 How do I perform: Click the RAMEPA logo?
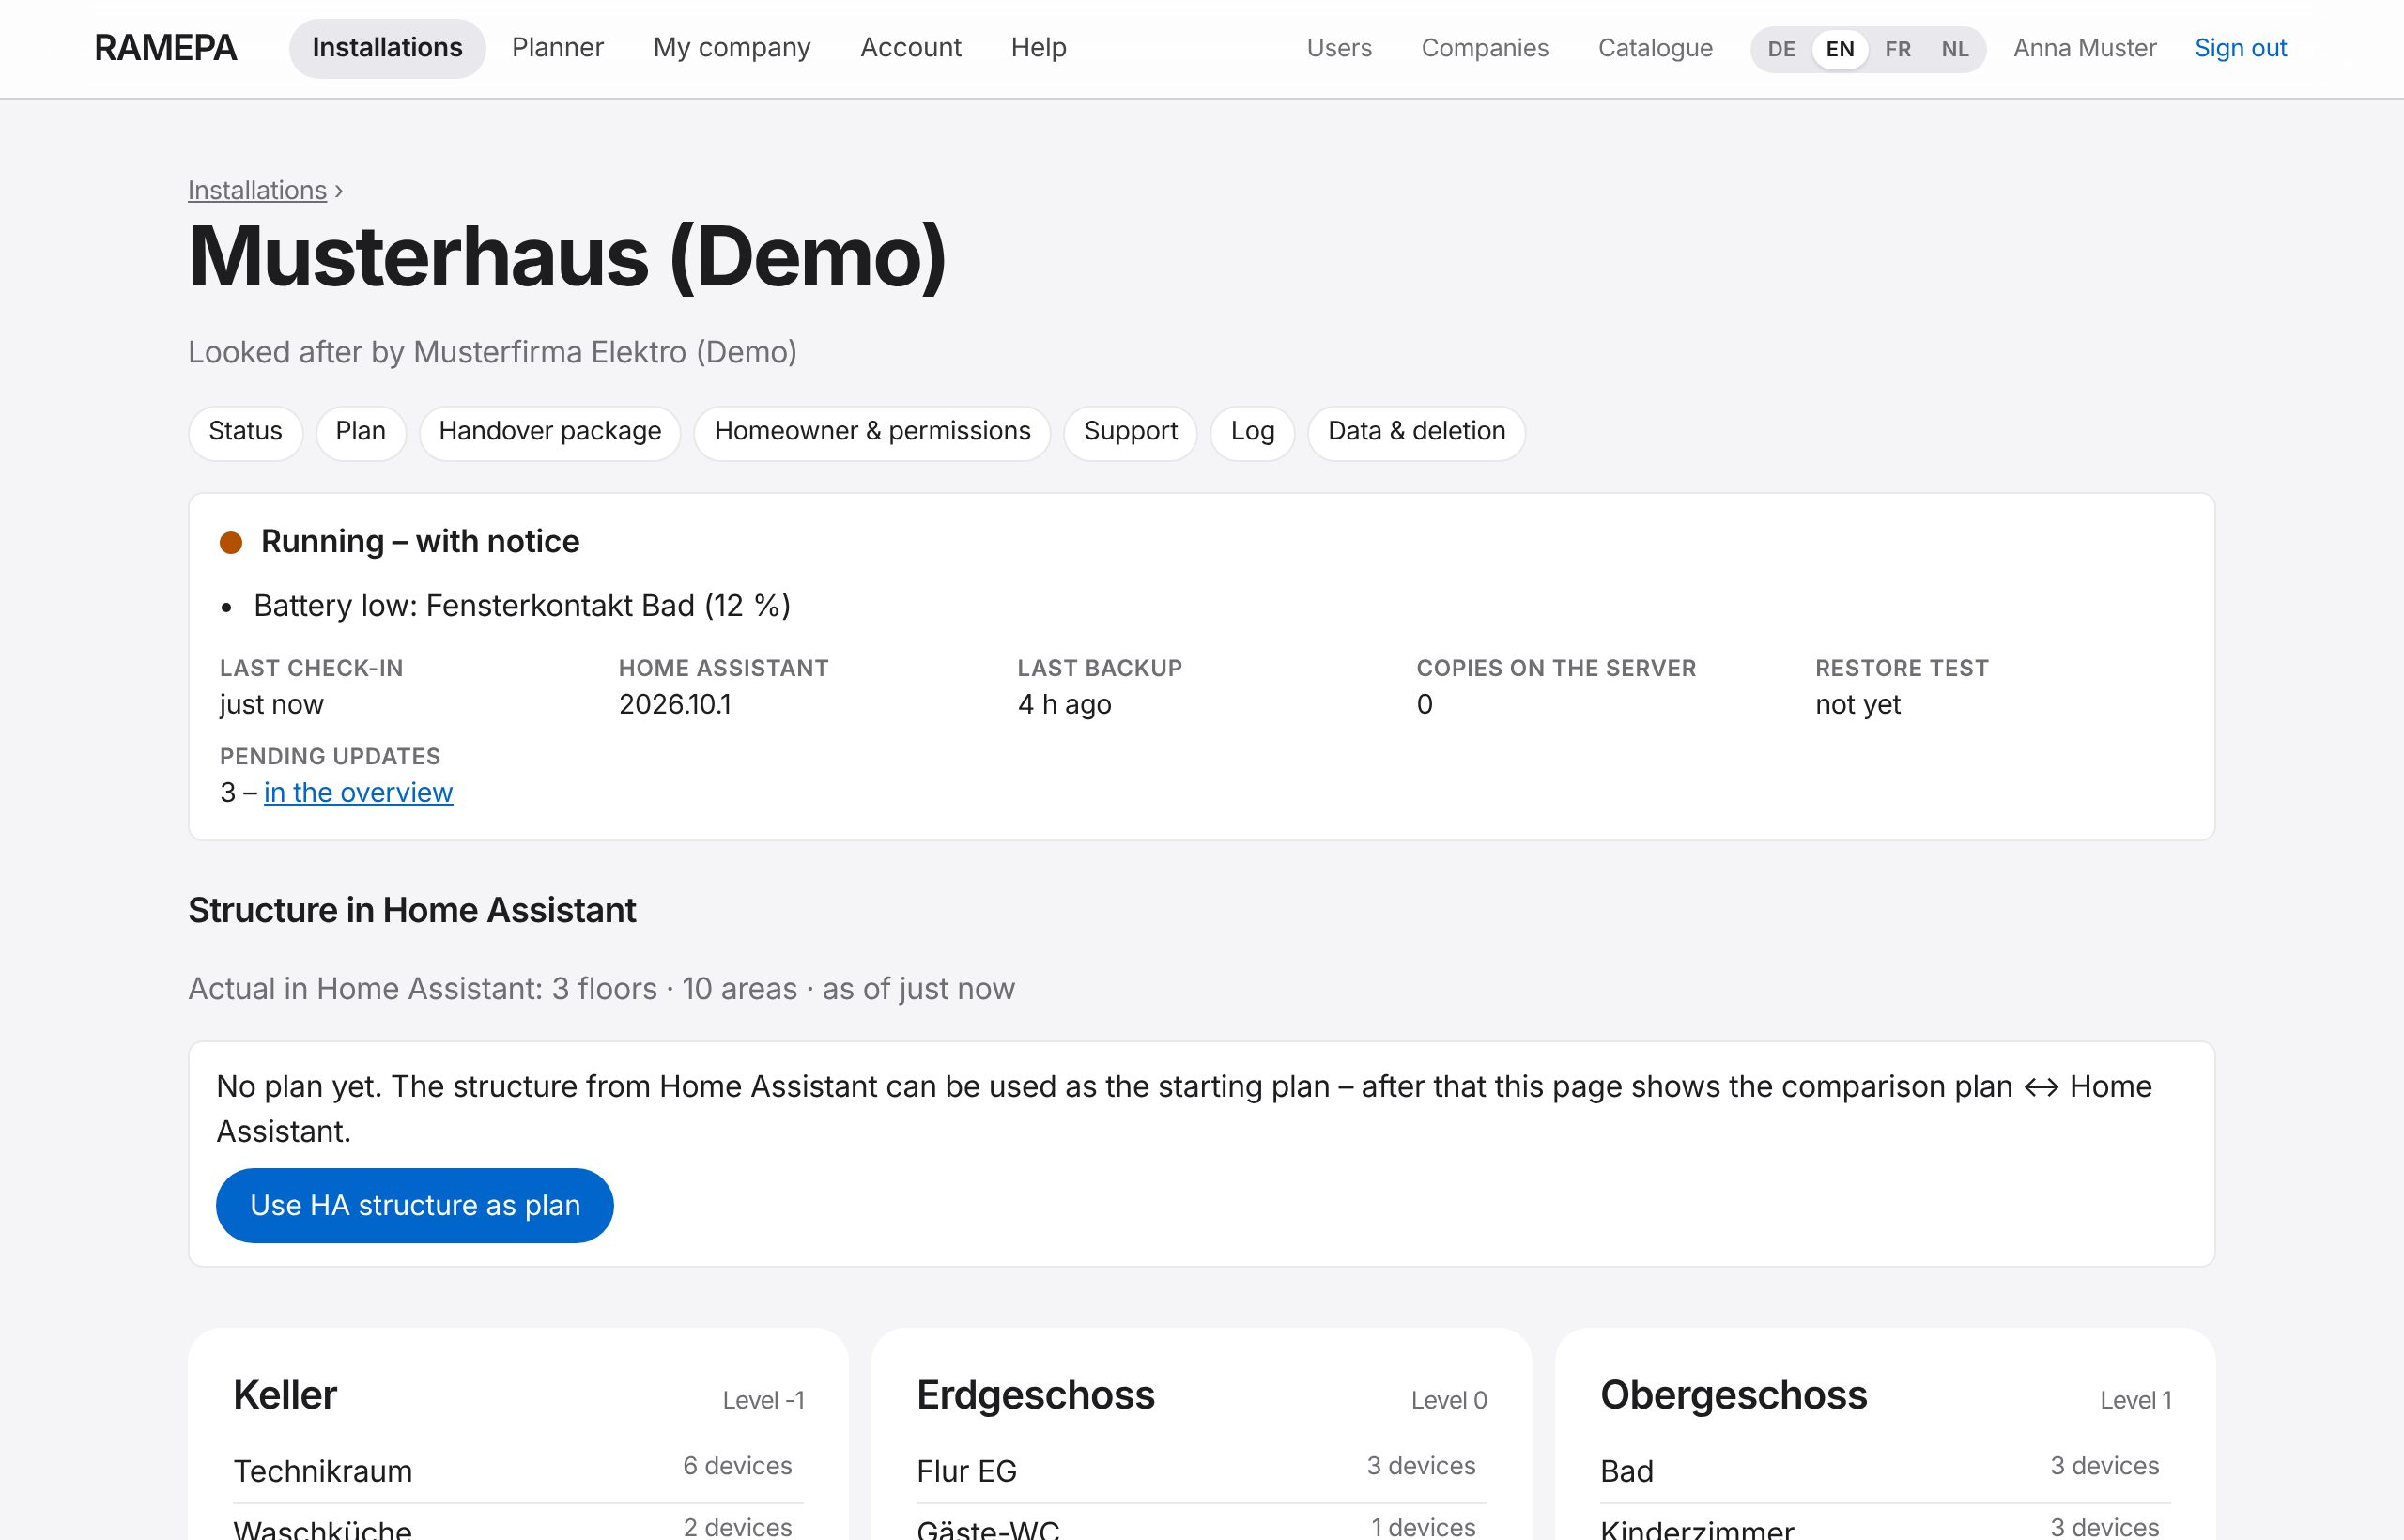point(165,48)
